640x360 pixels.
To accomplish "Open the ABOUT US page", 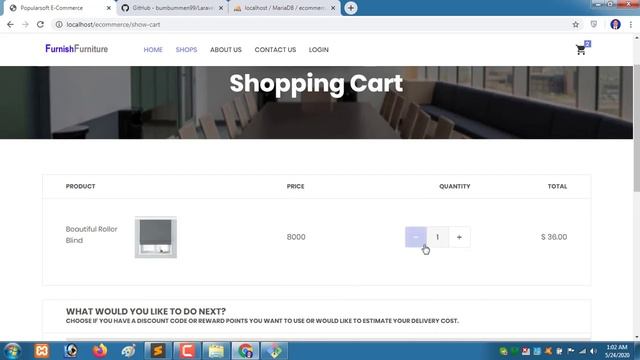I will pyautogui.click(x=226, y=50).
